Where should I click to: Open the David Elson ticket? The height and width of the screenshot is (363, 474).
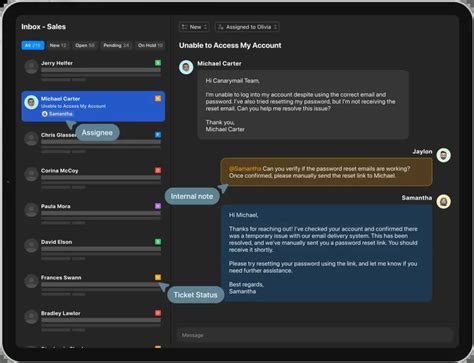pos(93,250)
